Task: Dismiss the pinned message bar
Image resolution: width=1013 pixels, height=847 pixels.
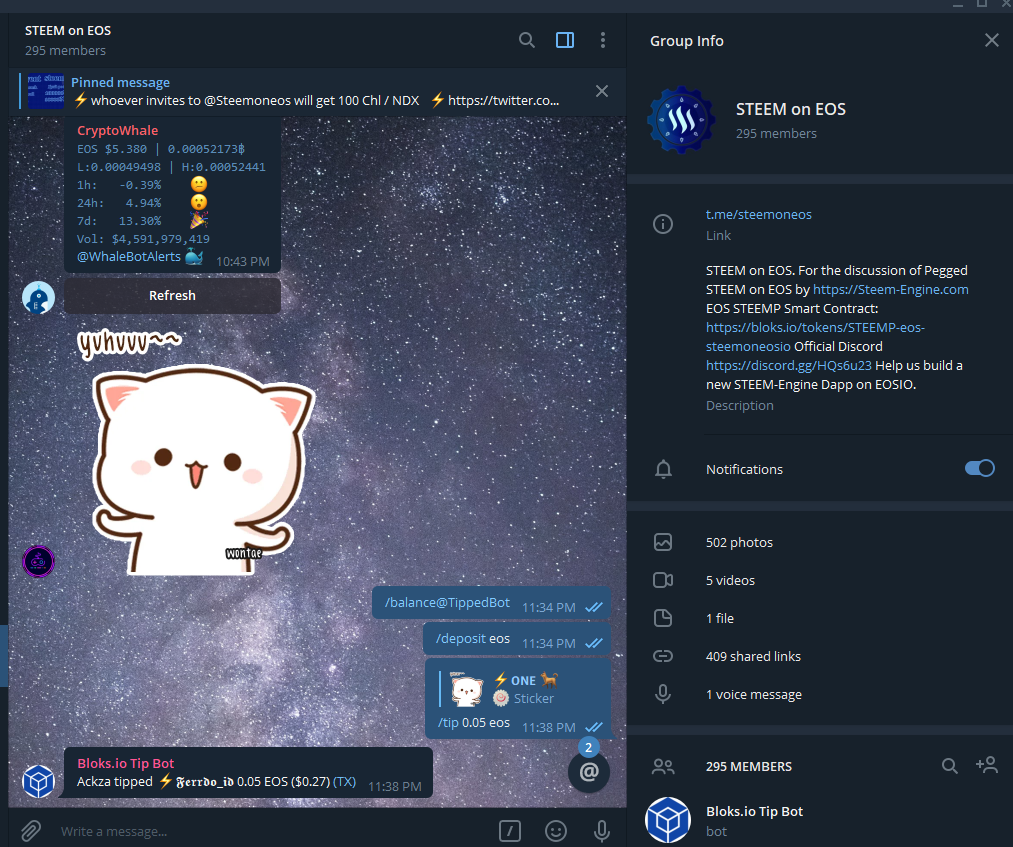Action: click(601, 91)
